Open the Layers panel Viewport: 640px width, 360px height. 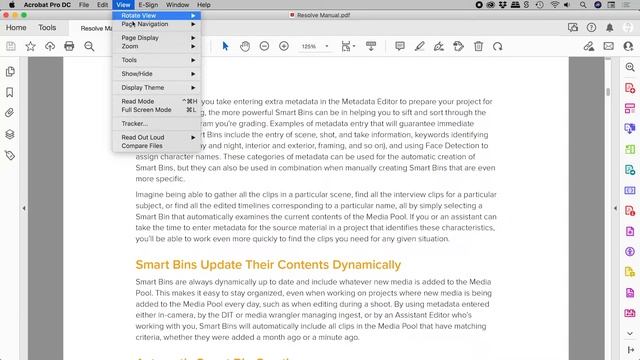click(10, 134)
